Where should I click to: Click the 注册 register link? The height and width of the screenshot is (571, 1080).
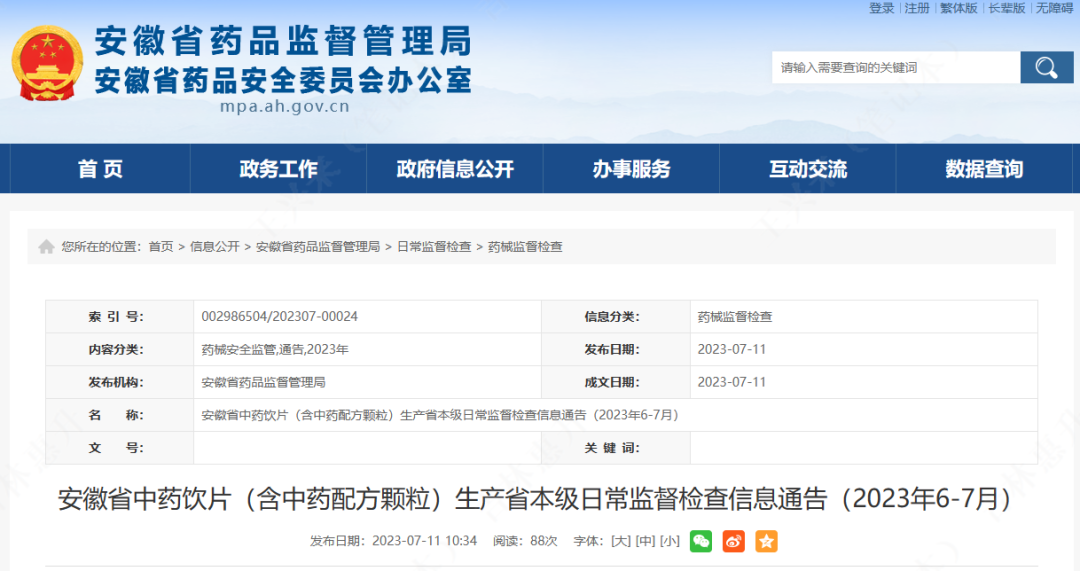pos(917,8)
